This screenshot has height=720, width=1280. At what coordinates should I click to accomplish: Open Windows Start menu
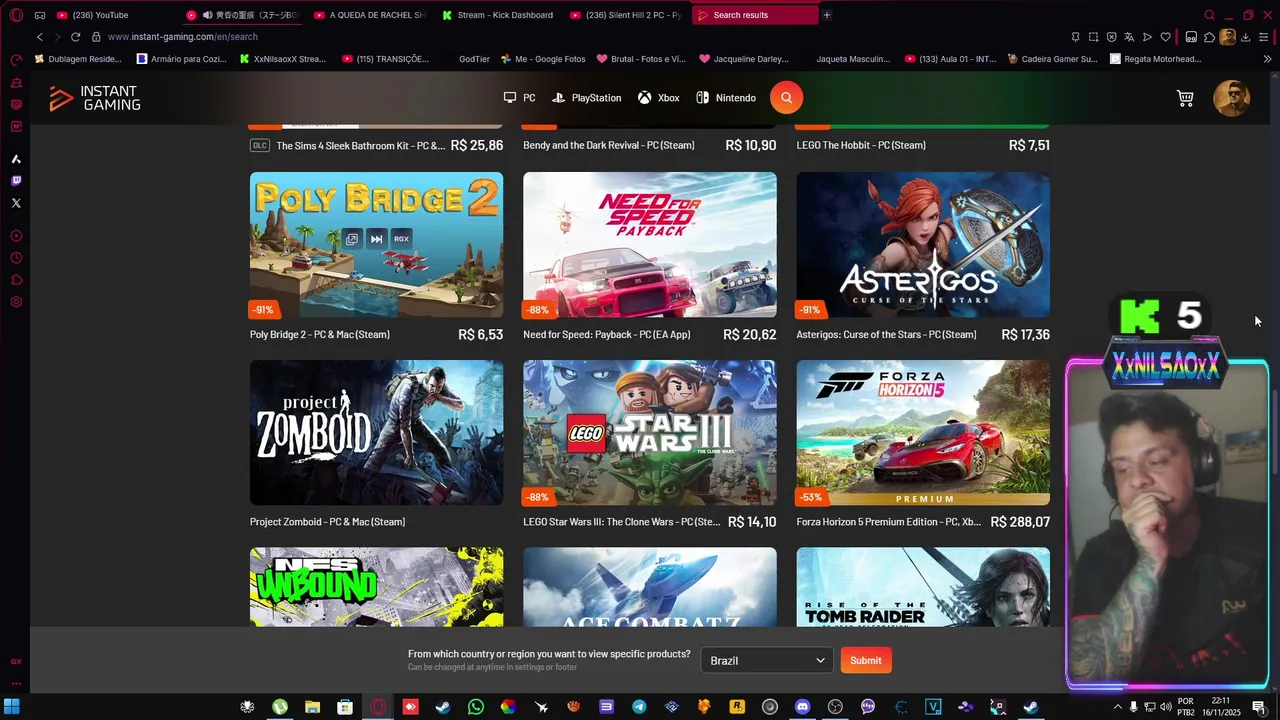pos(12,707)
